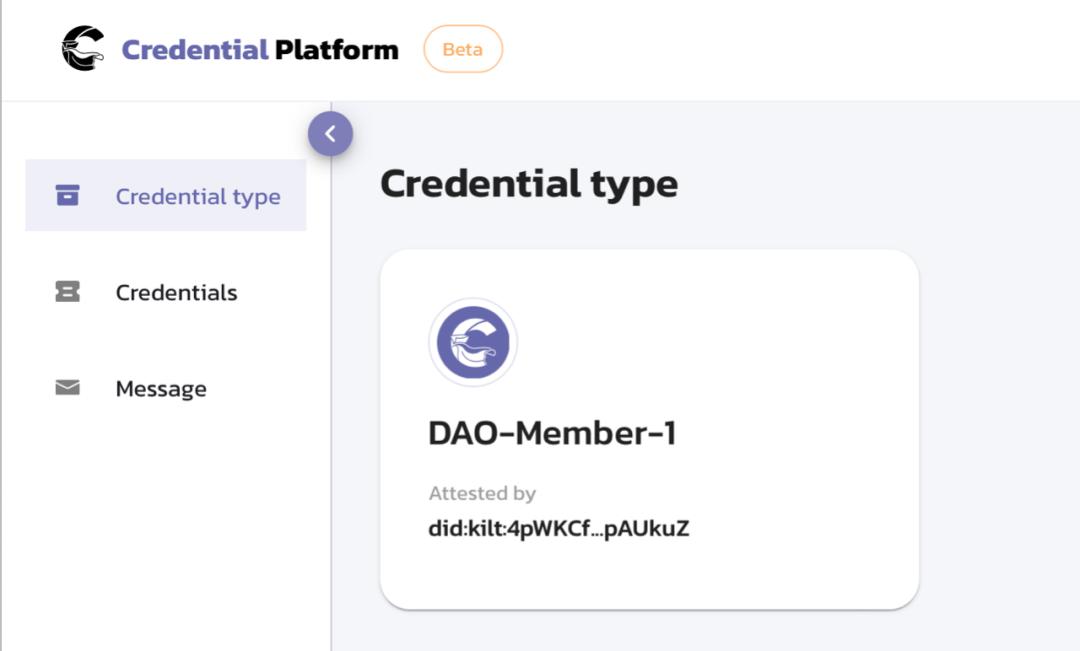The image size is (1080, 651).
Task: Click the 'Credential type' page heading
Action: click(x=528, y=184)
